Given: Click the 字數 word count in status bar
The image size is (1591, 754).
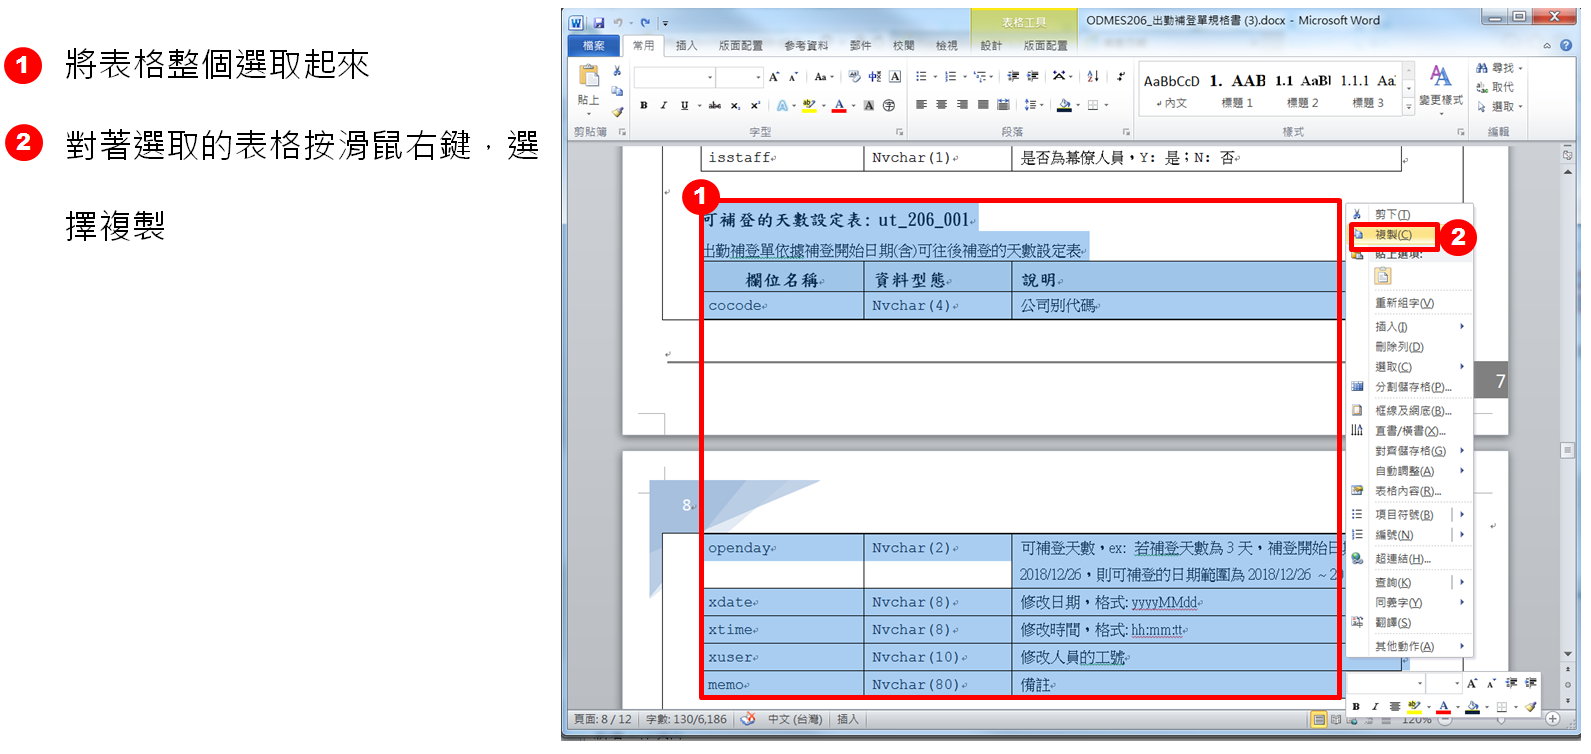Looking at the screenshot, I should pos(686,719).
